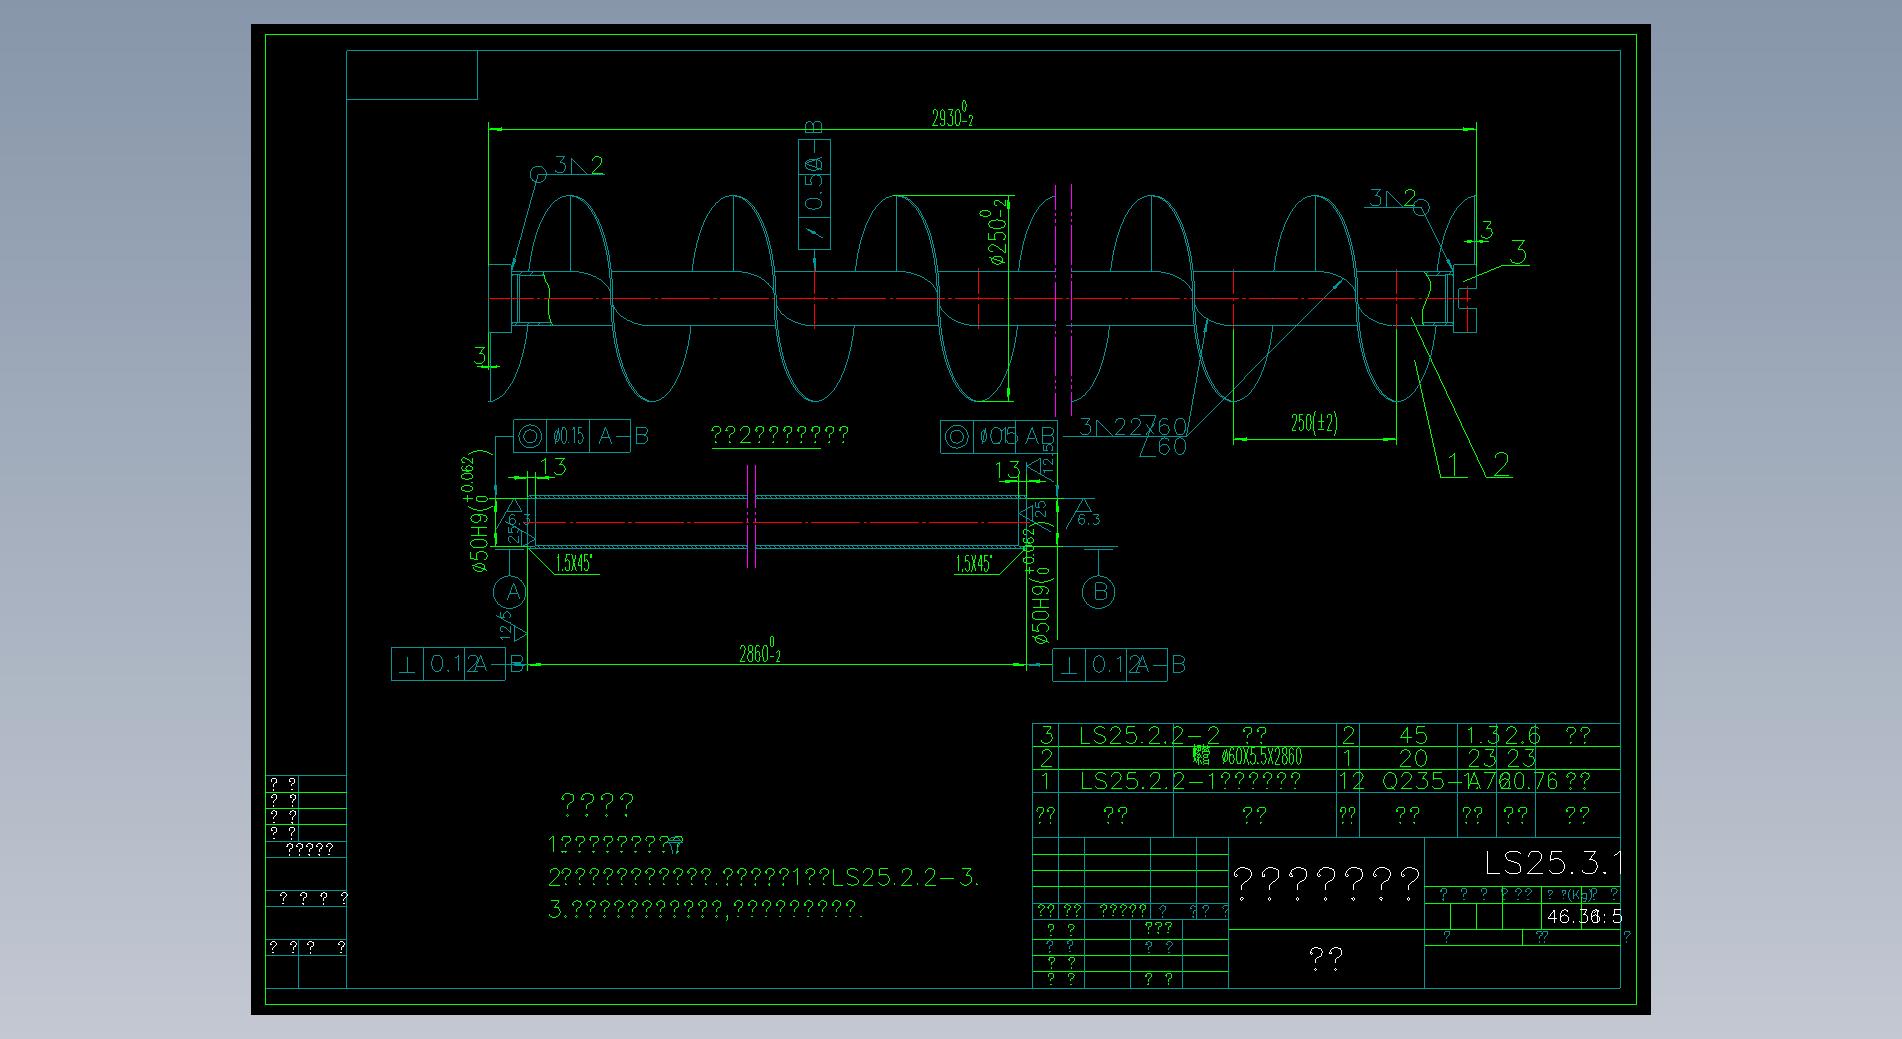Screen dimensions: 1902x1039
Task: Click the pitch dimension 250(±2)
Action: coord(1314,423)
